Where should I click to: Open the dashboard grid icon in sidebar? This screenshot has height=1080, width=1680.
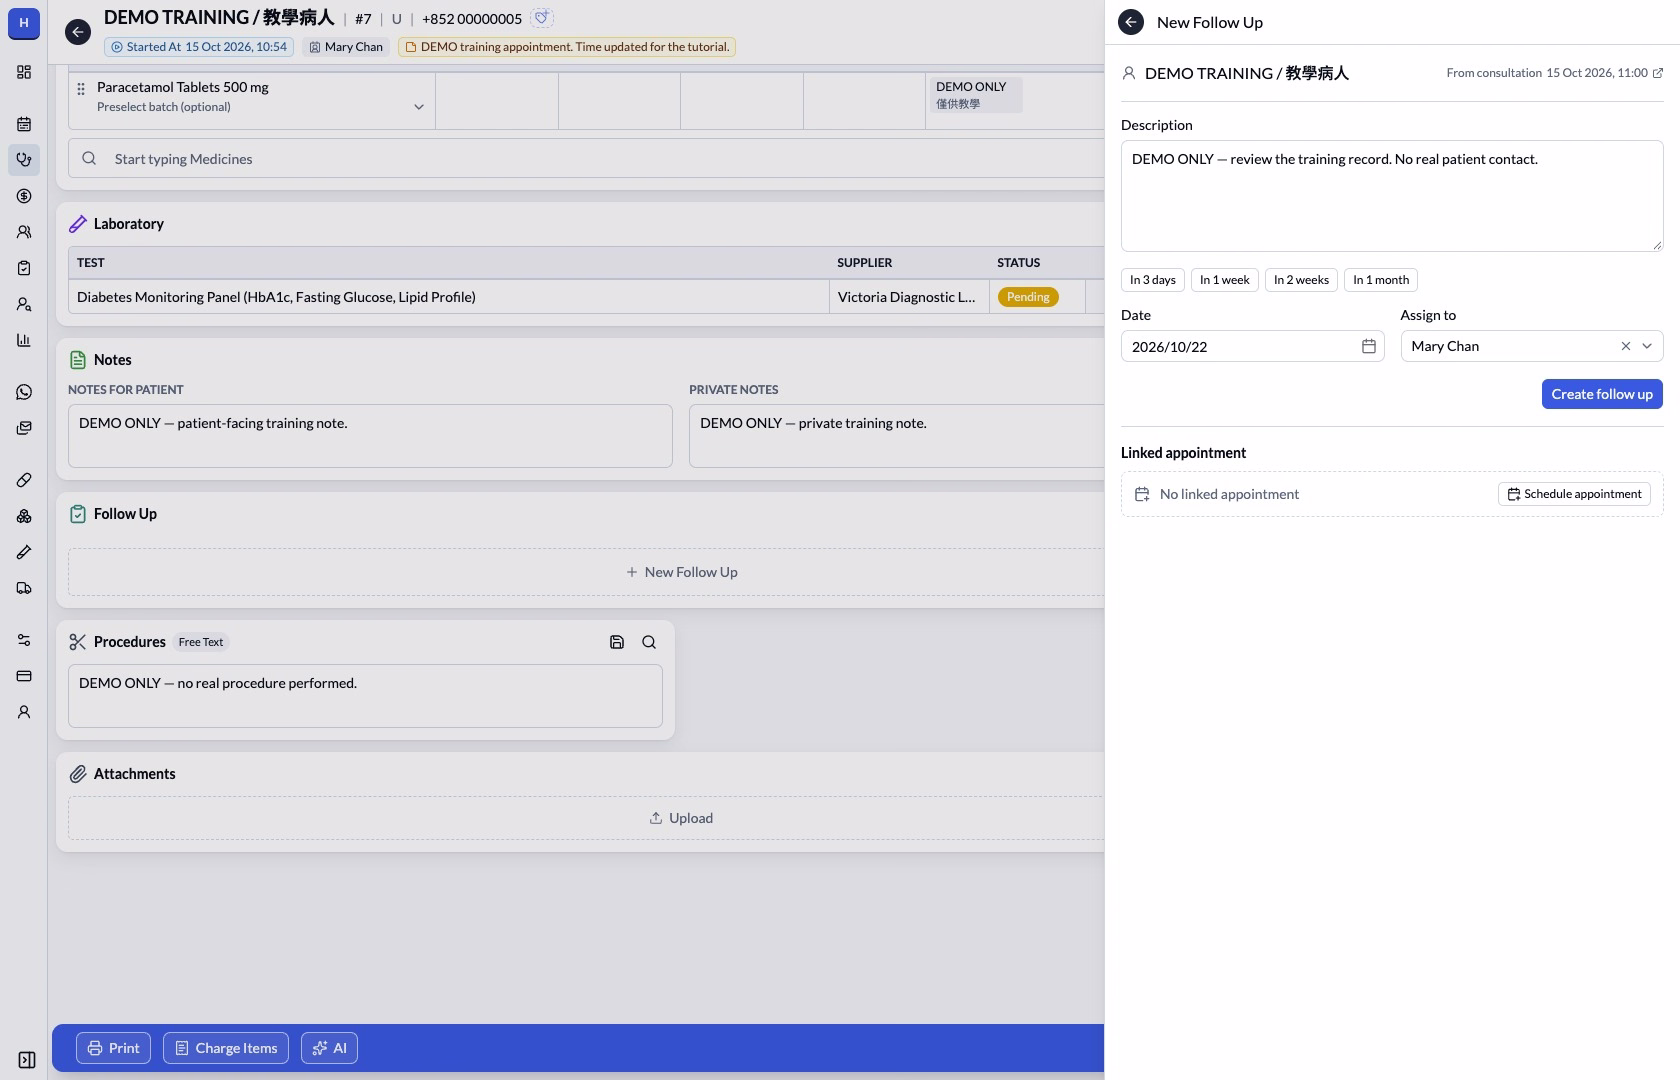(x=24, y=72)
